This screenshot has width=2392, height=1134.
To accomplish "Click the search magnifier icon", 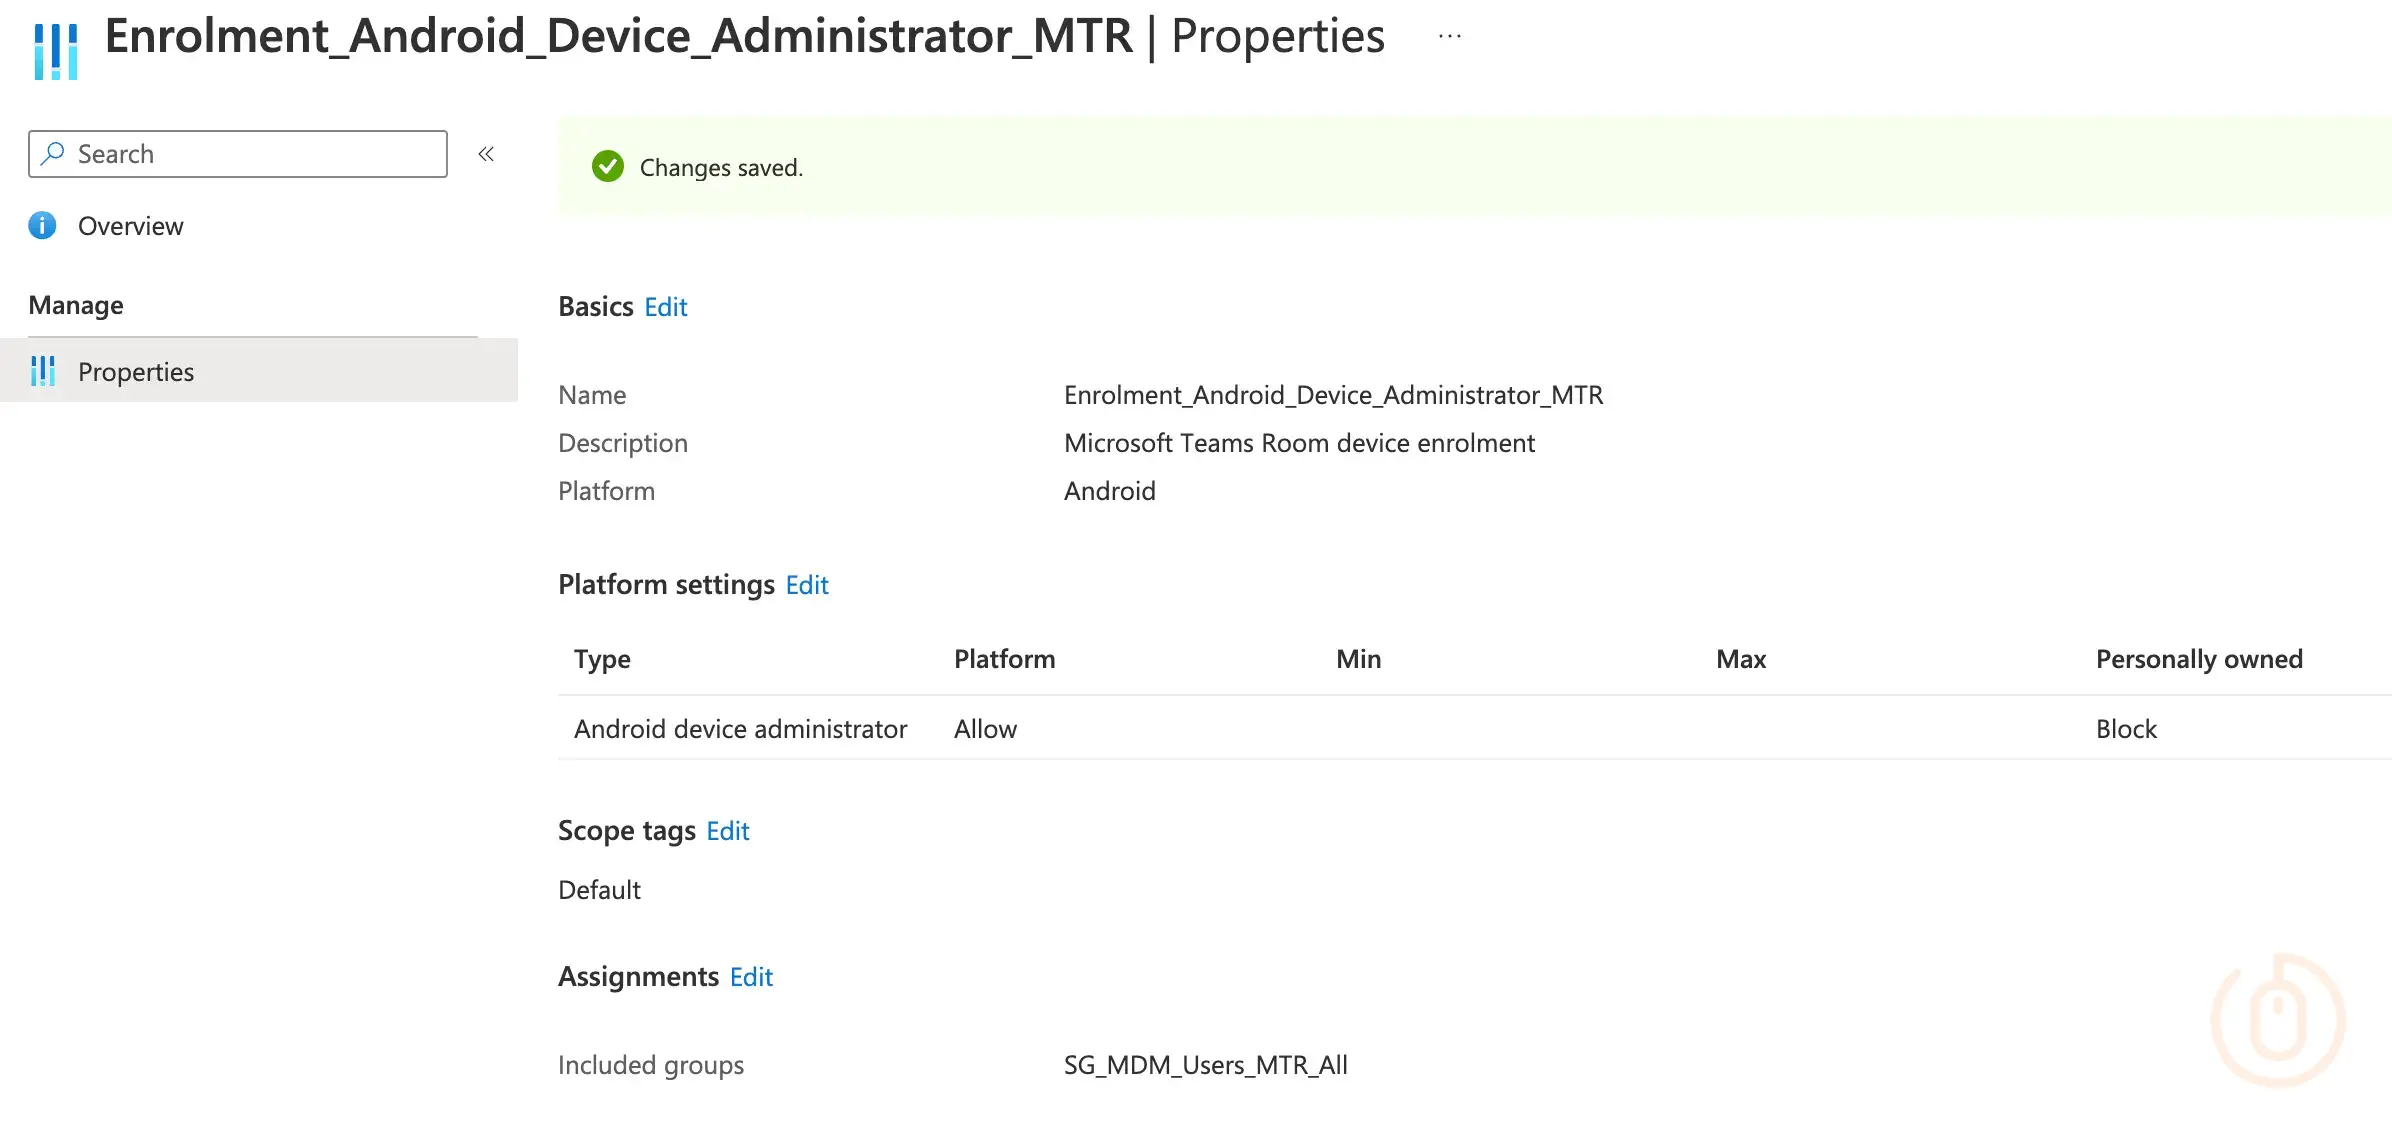I will point(53,154).
